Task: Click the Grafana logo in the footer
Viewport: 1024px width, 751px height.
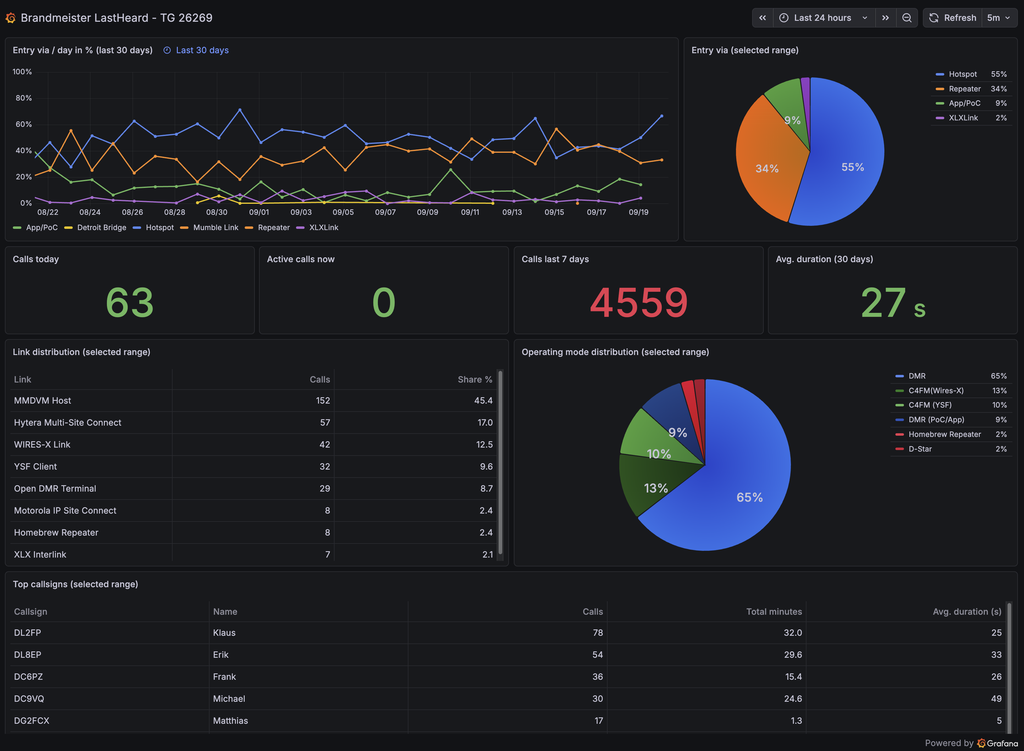Action: point(981,743)
